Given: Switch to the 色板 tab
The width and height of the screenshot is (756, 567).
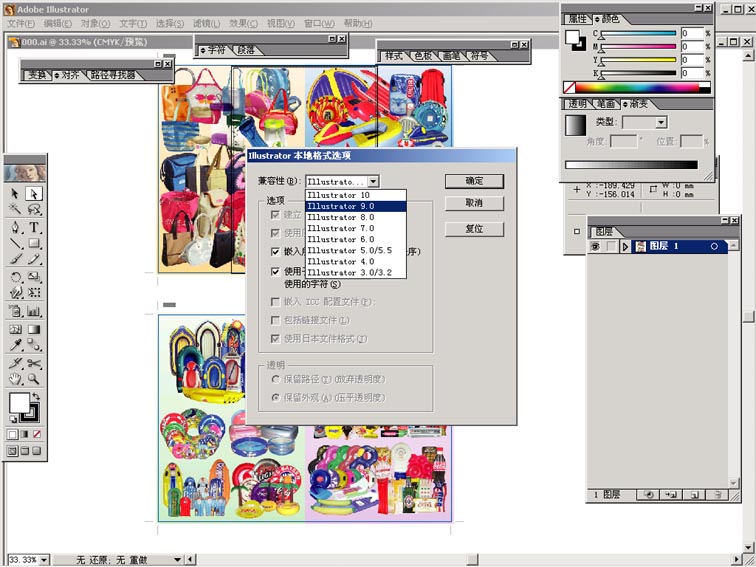Looking at the screenshot, I should 423,56.
